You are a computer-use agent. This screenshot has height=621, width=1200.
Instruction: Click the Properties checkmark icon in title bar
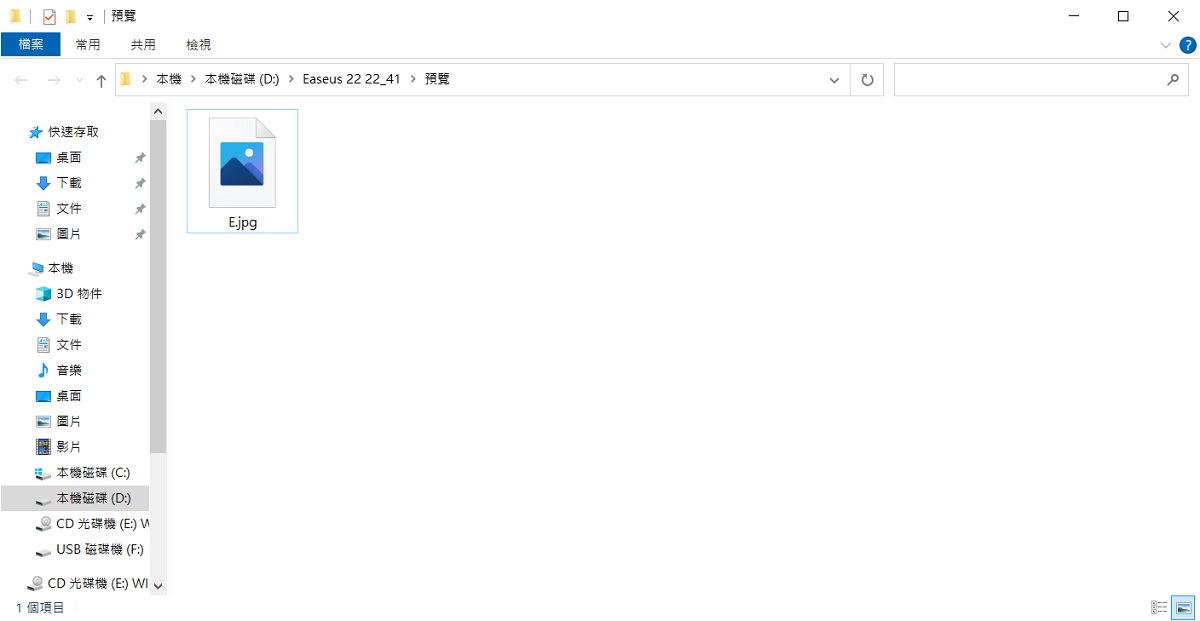(49, 16)
